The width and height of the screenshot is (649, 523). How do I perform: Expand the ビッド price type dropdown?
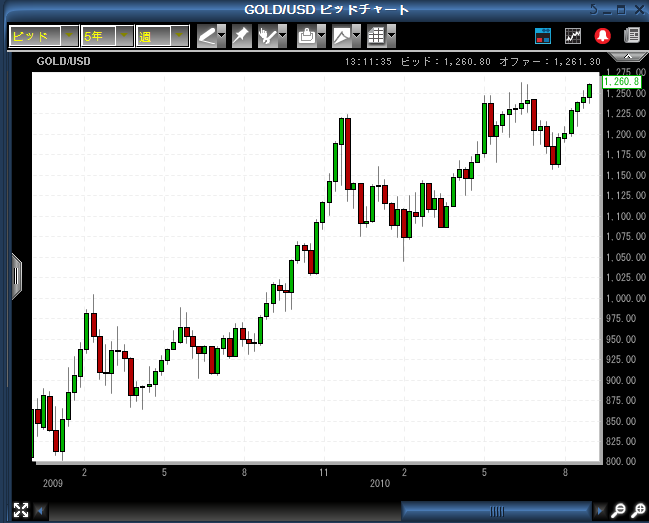point(68,36)
